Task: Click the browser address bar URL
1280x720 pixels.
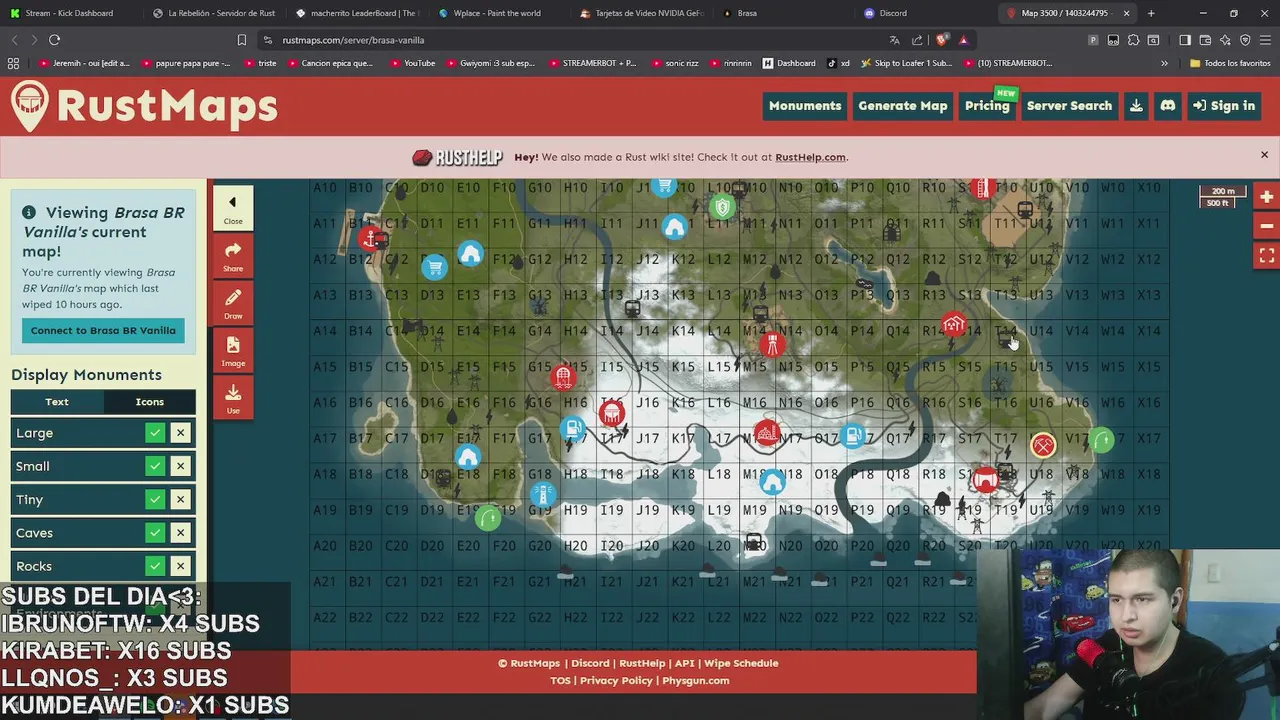Action: click(353, 40)
